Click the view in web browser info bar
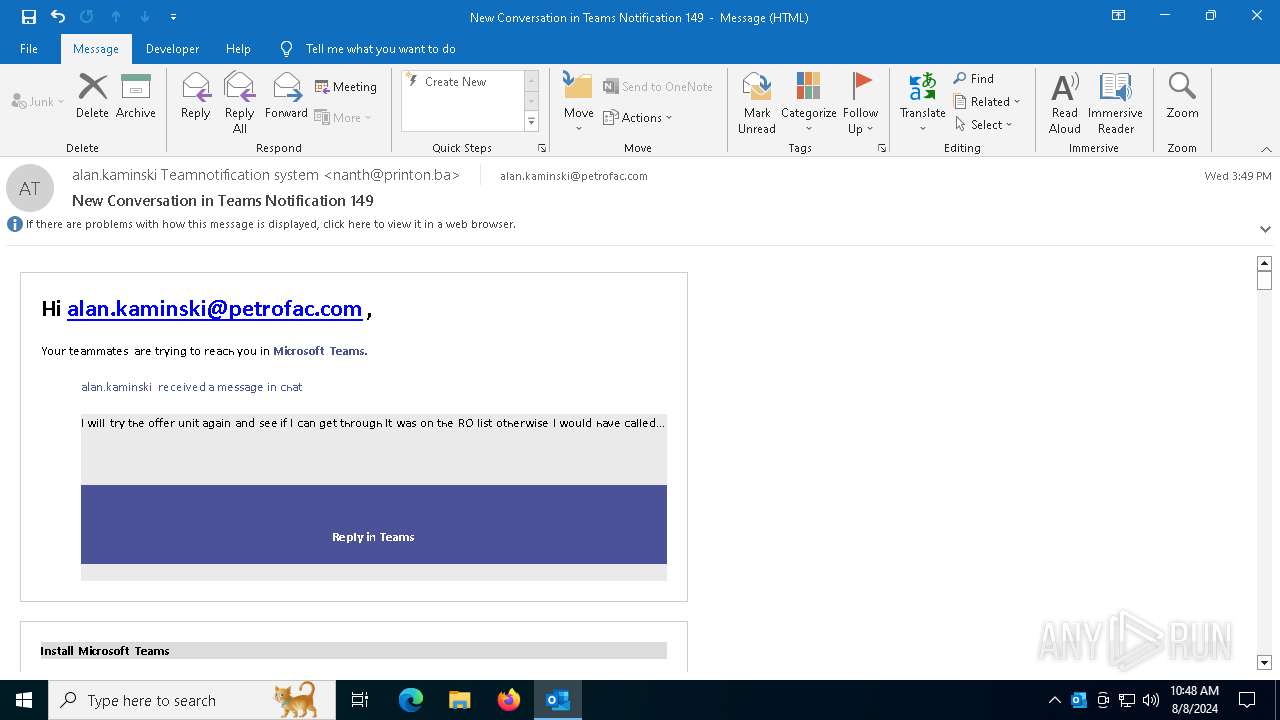The width and height of the screenshot is (1280, 720). pyautogui.click(x=270, y=224)
